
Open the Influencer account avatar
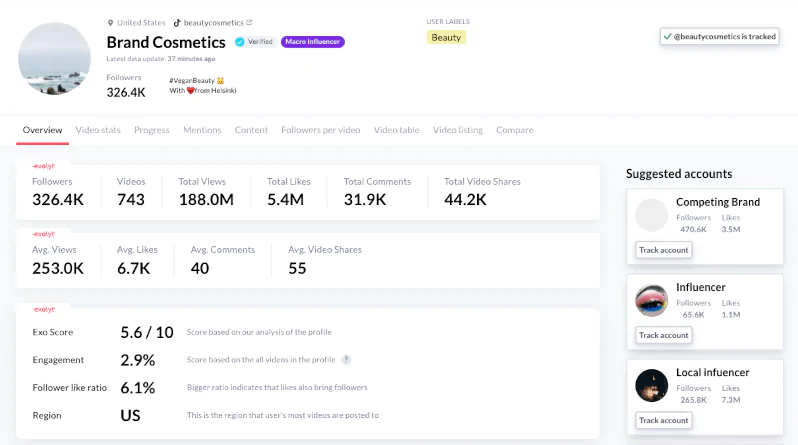652,301
